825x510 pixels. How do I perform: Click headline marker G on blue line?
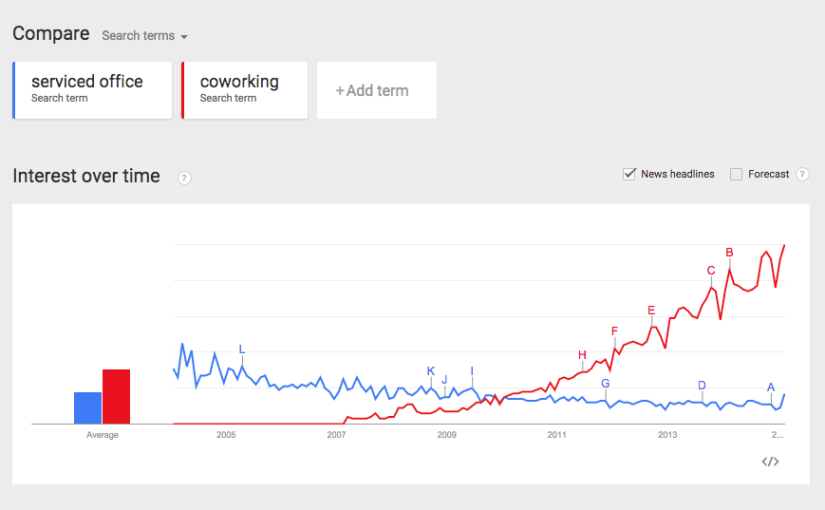coord(605,383)
